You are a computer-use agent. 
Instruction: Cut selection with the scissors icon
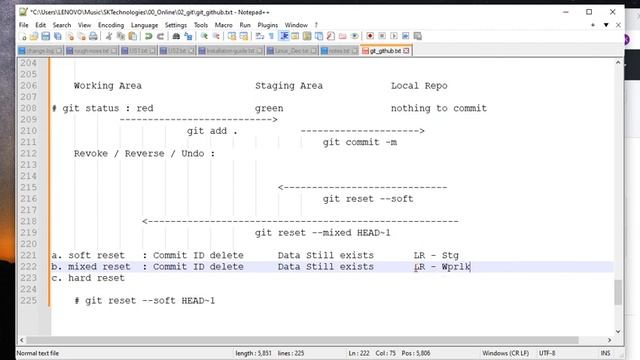109,36
